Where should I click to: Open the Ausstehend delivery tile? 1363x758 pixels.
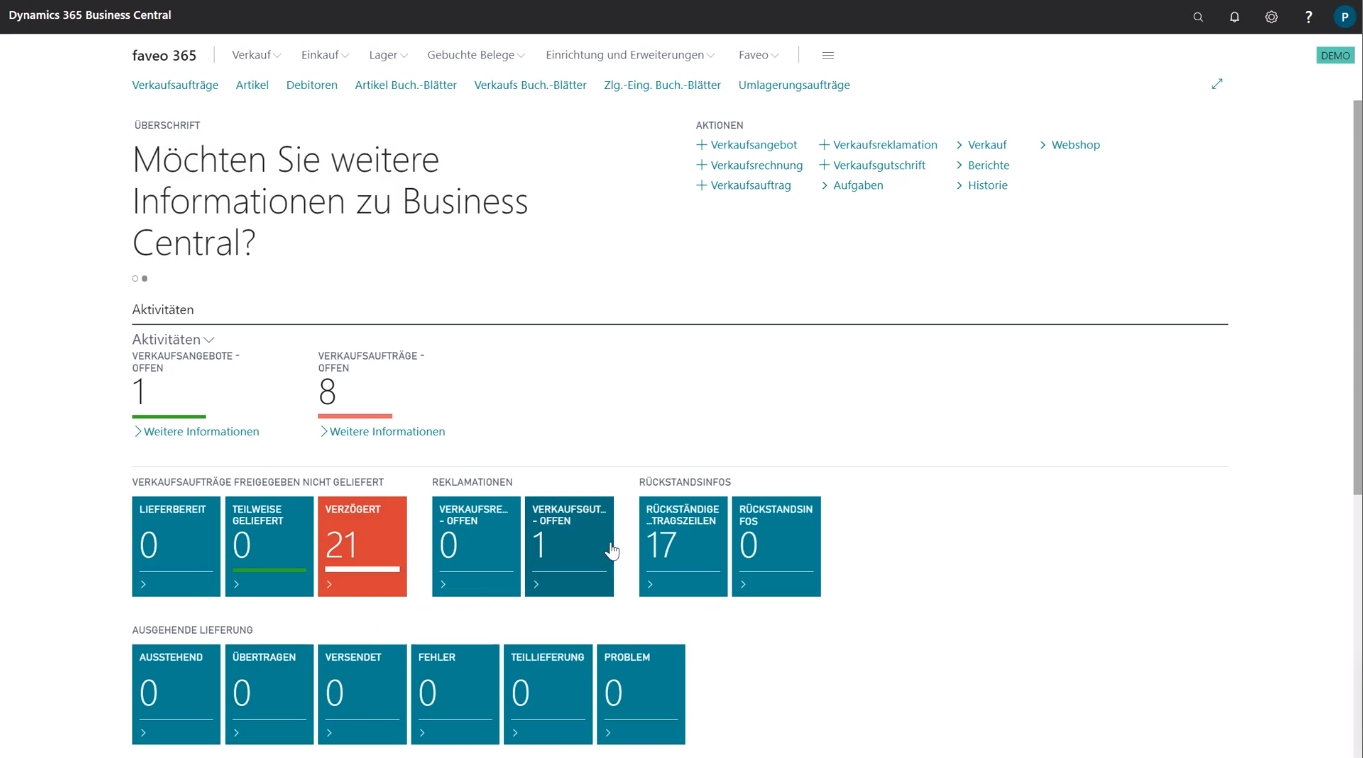click(x=176, y=695)
